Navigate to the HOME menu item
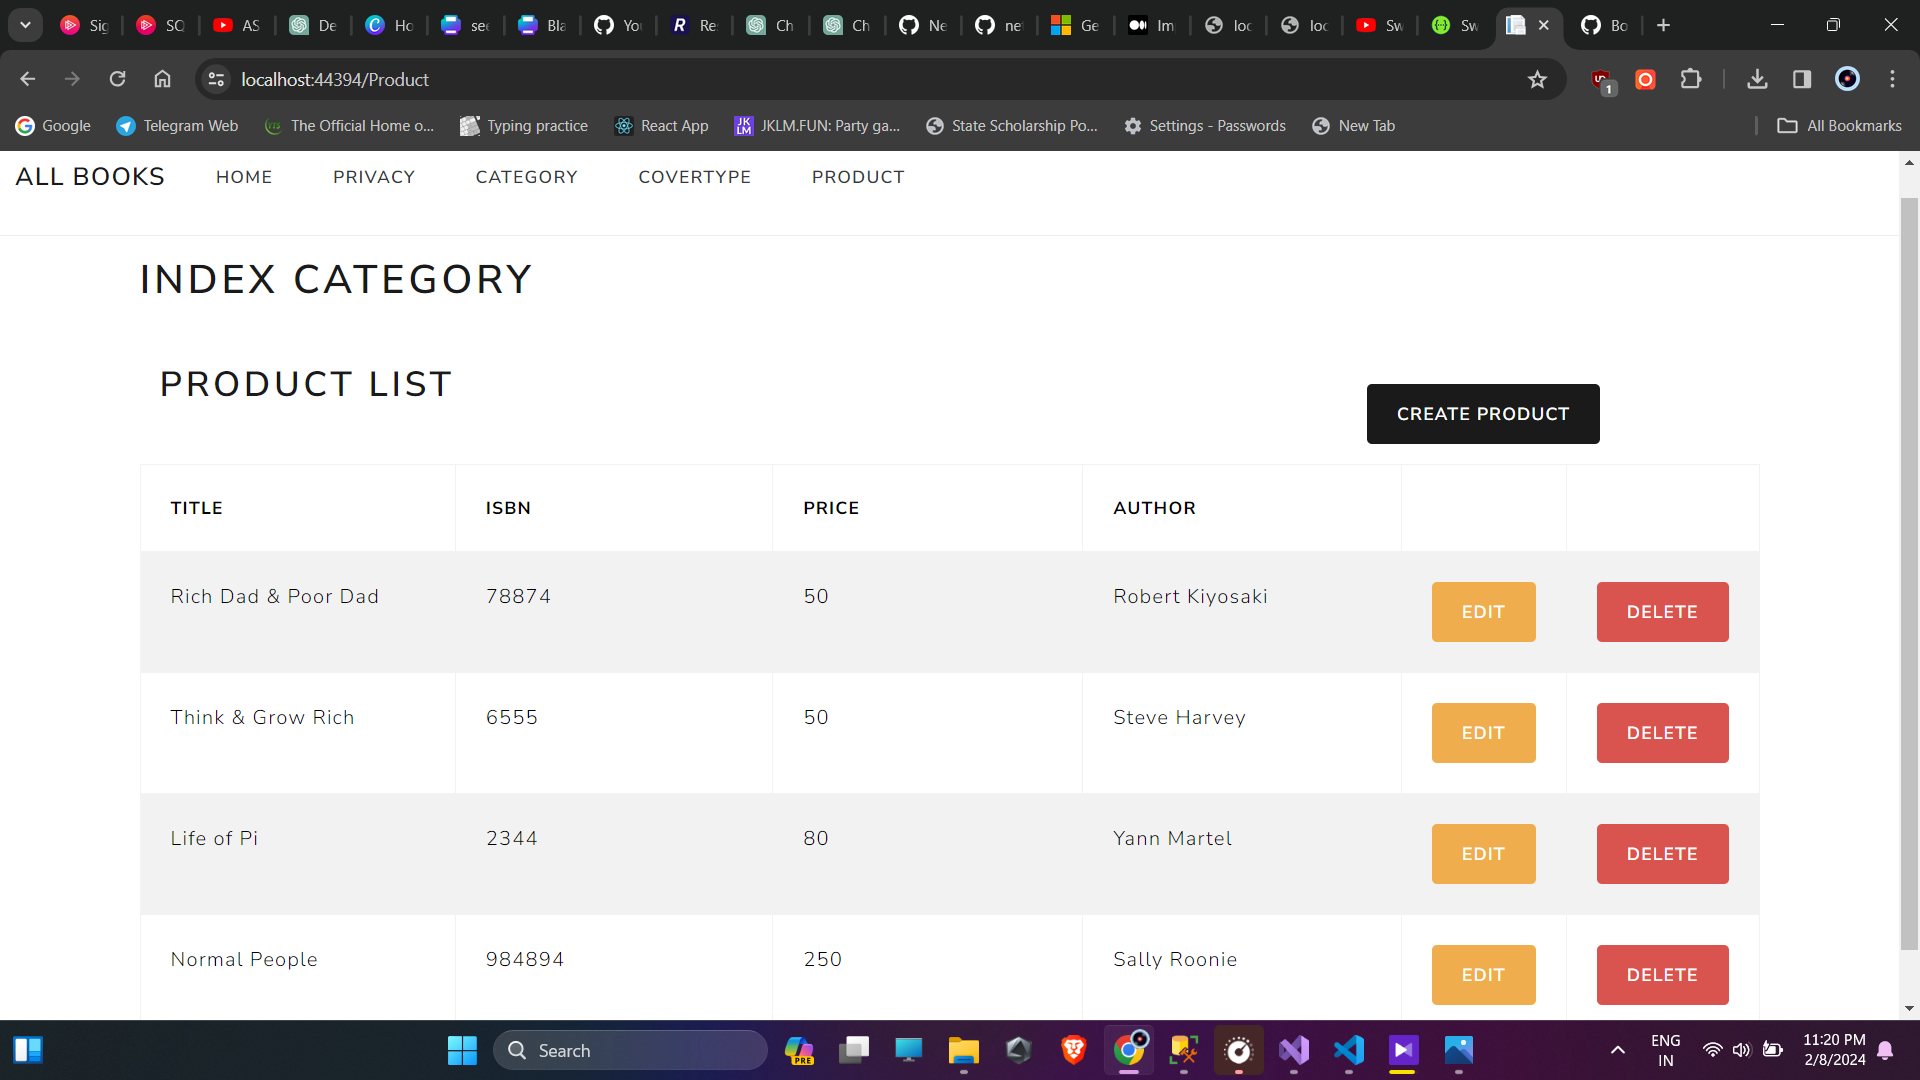 pos(244,177)
